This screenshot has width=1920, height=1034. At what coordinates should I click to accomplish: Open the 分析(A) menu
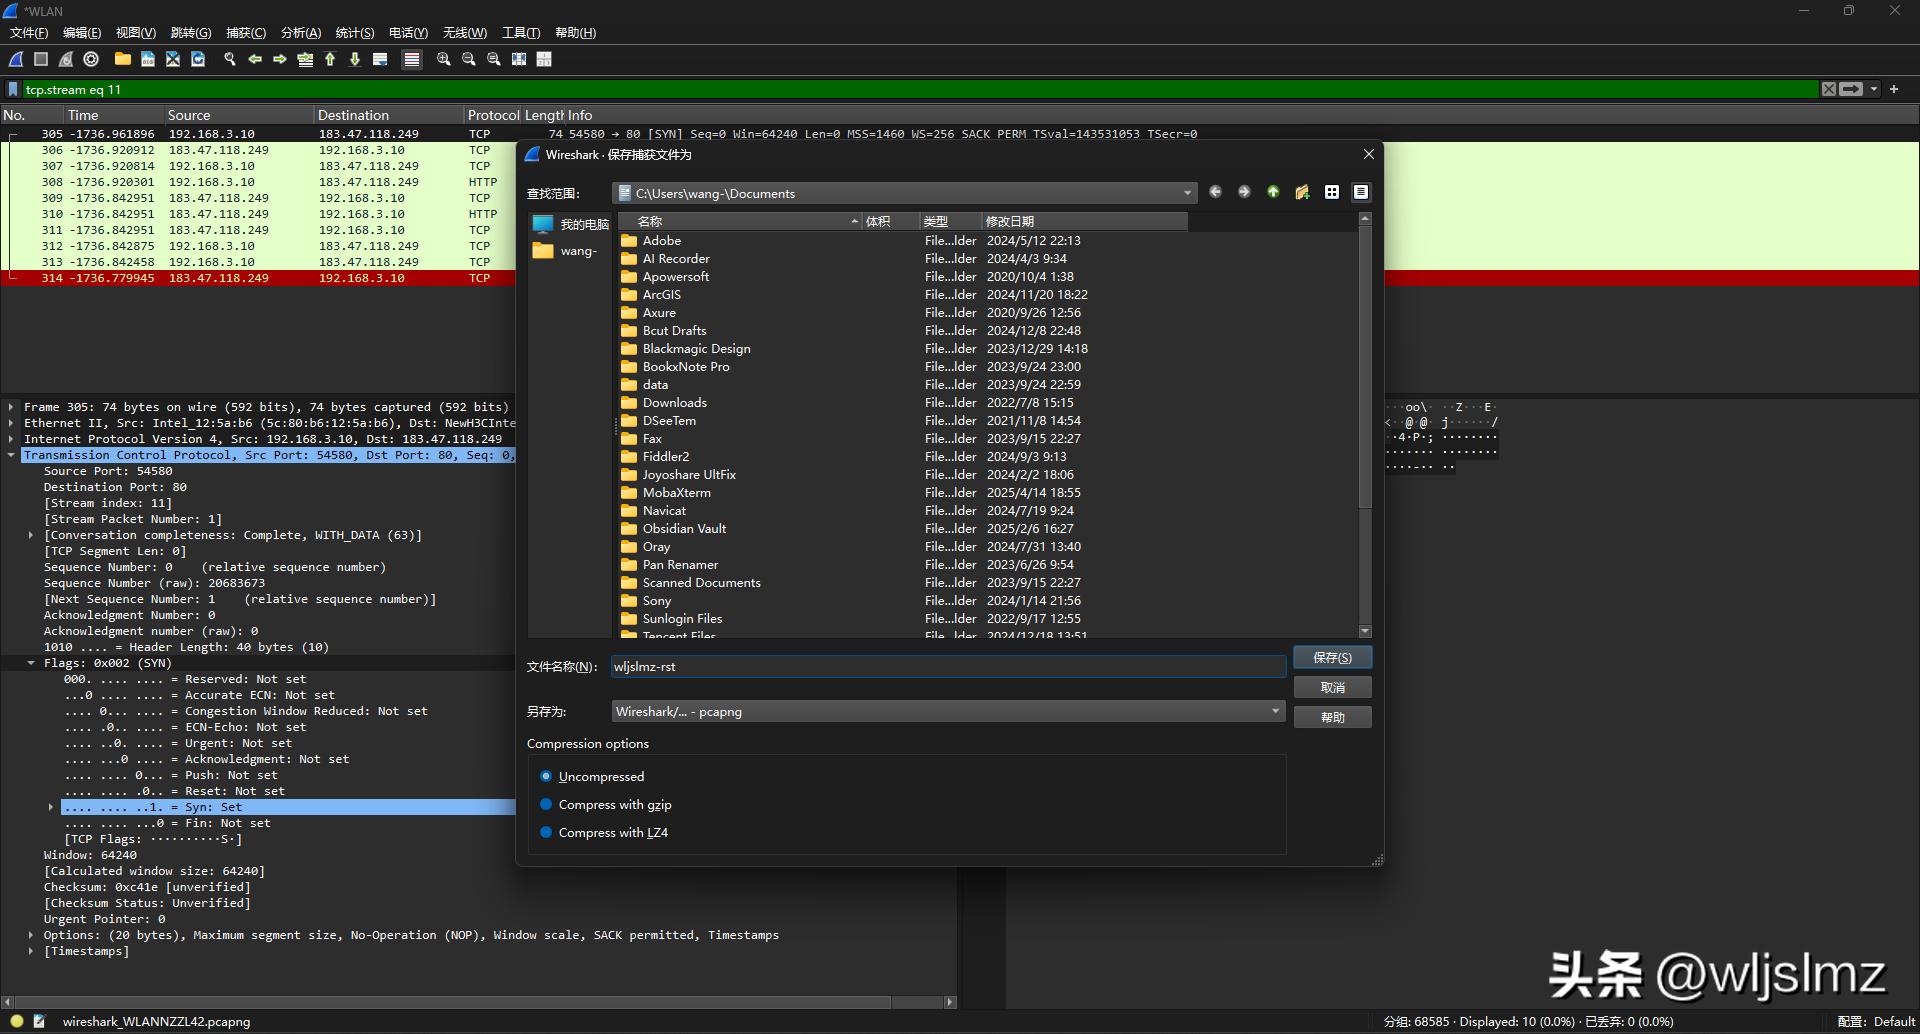(x=300, y=33)
